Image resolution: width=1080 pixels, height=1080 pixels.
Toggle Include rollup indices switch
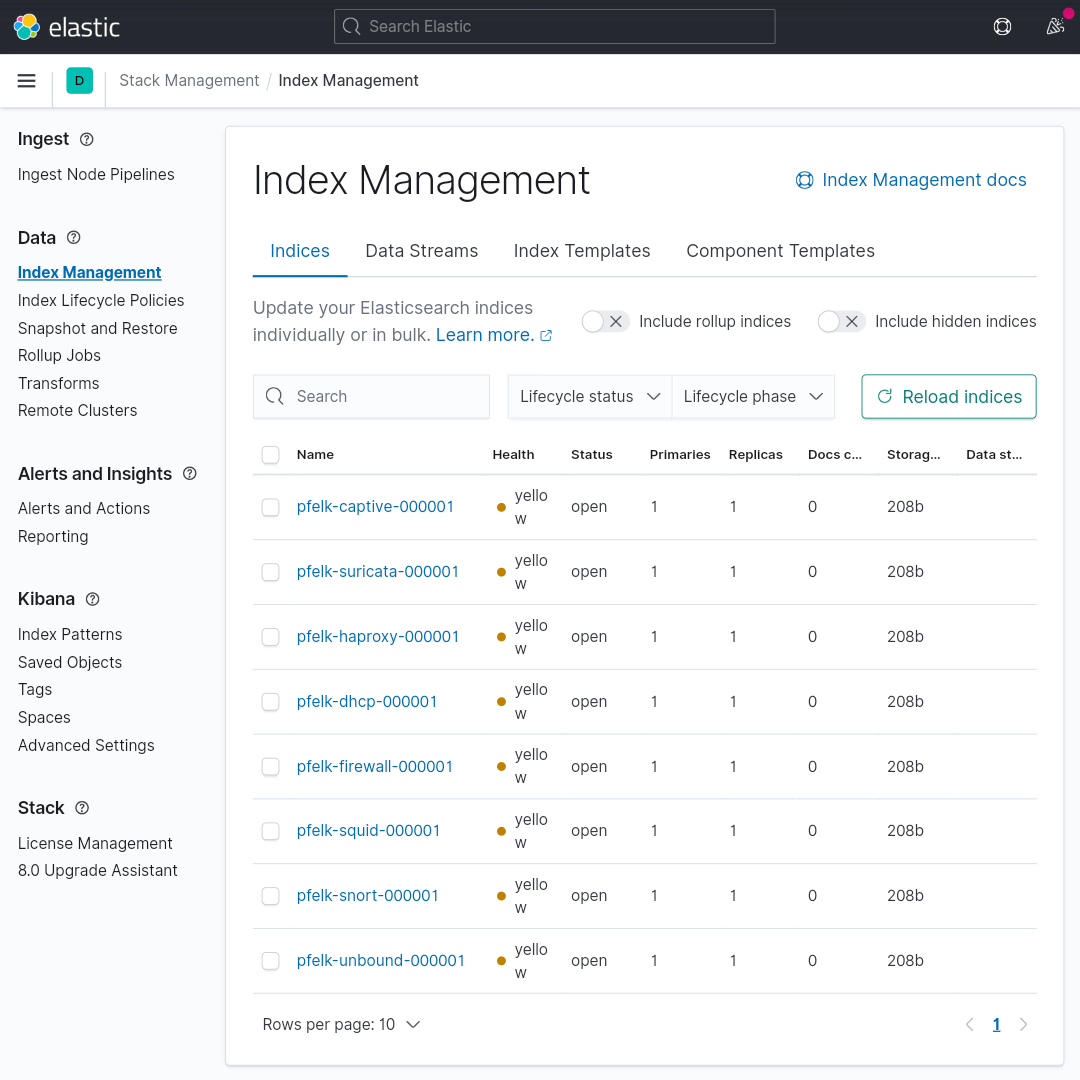click(x=605, y=322)
